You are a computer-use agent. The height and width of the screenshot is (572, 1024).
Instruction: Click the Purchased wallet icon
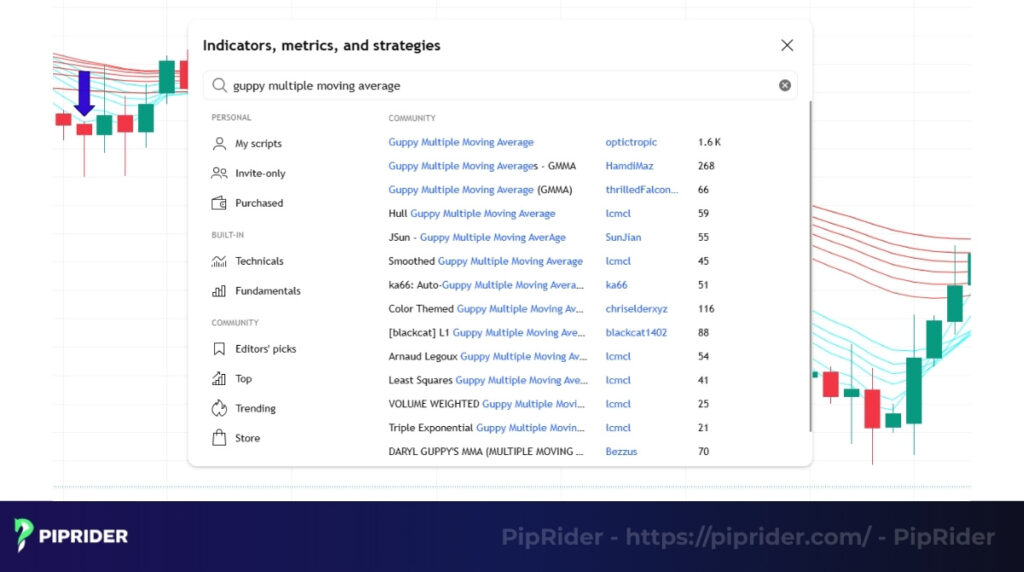pyautogui.click(x=219, y=203)
